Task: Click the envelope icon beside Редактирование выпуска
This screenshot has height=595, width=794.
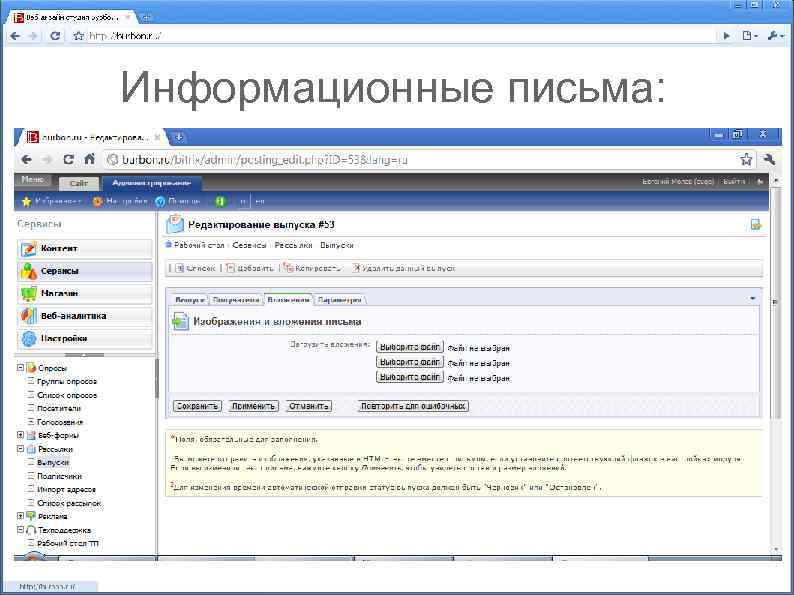Action: click(175, 224)
